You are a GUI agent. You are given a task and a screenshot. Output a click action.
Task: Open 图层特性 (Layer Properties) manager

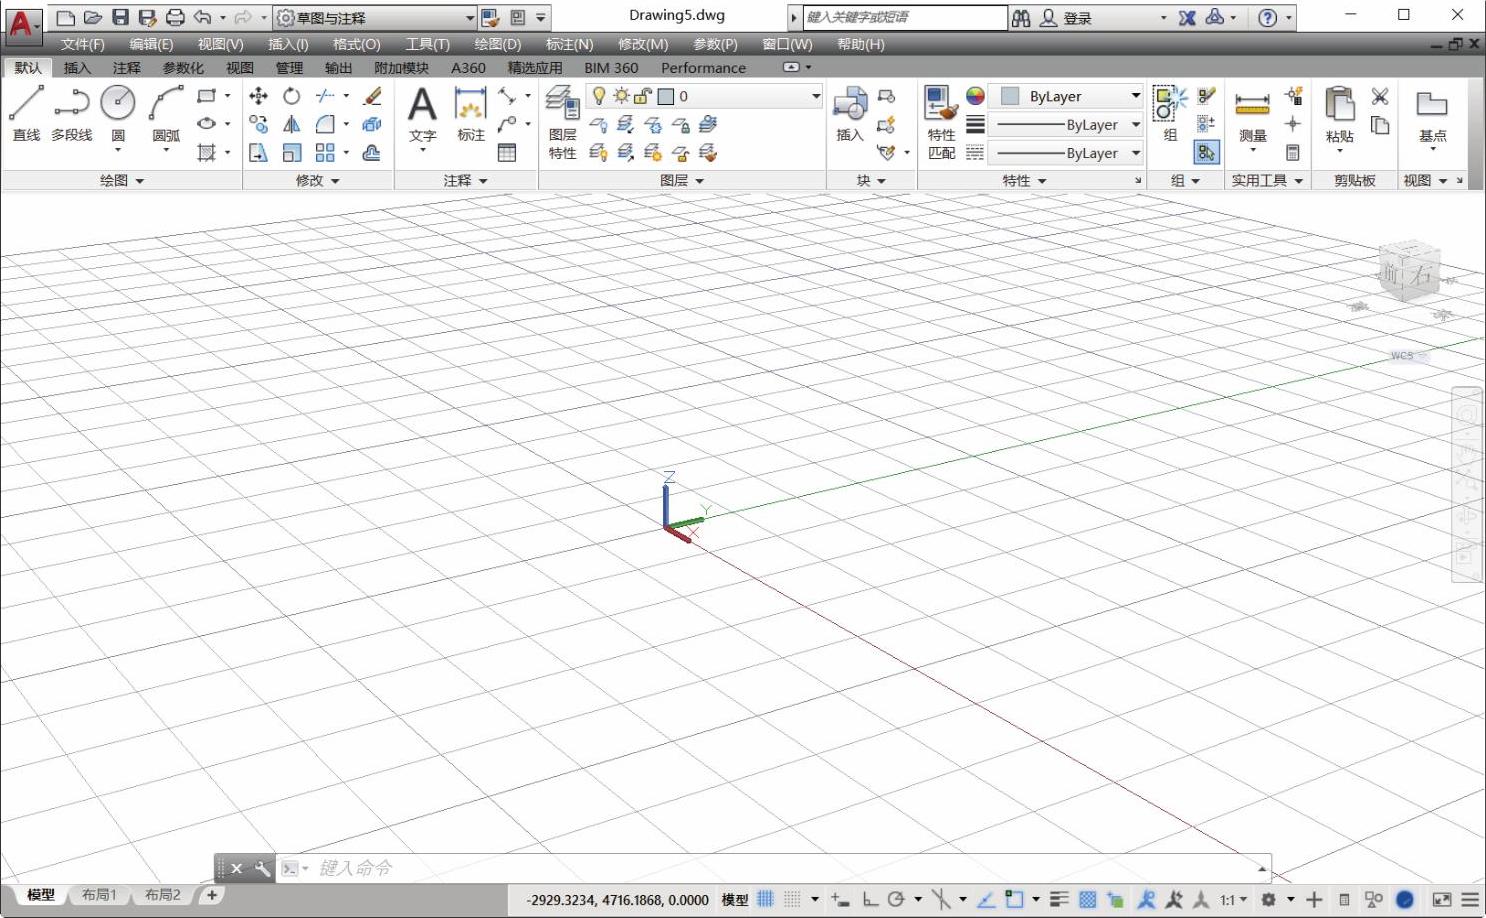562,122
